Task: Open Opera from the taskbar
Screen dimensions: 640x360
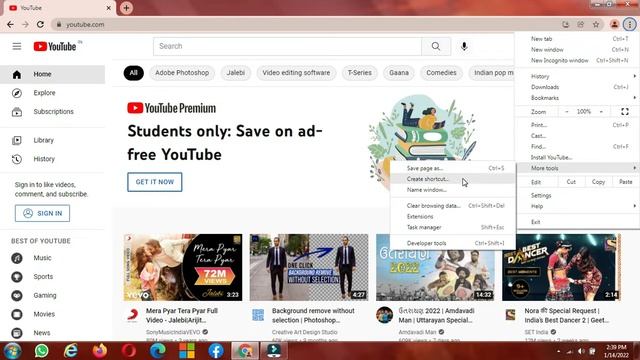Action: (x=129, y=351)
